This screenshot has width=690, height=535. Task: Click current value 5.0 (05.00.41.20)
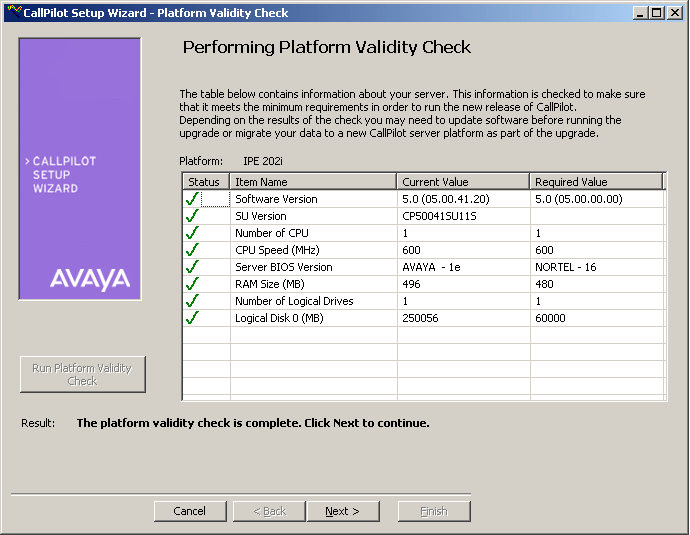click(x=446, y=199)
